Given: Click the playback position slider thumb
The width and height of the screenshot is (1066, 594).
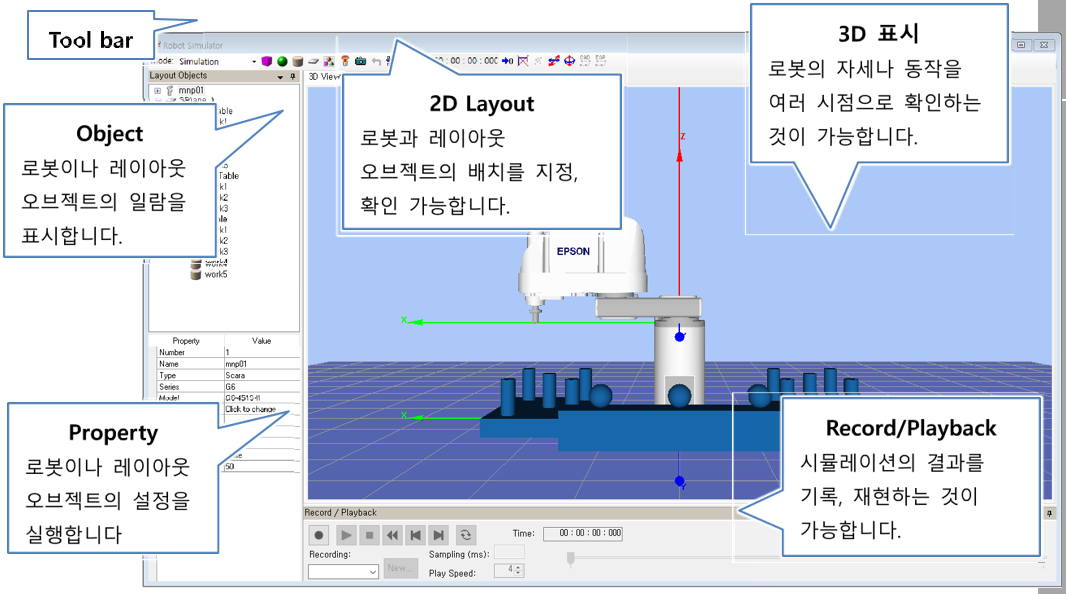Looking at the screenshot, I should point(571,558).
